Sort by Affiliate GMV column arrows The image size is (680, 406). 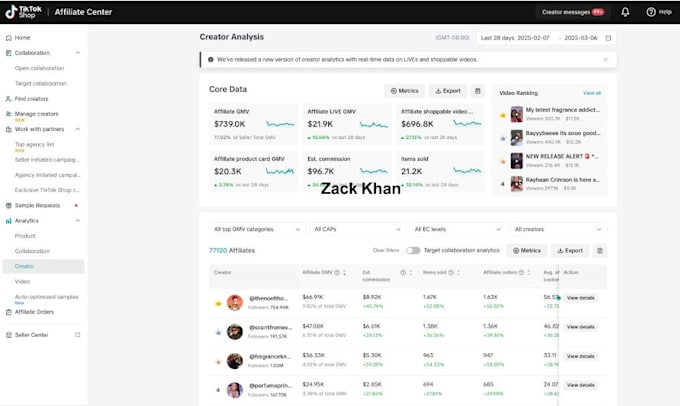344,273
